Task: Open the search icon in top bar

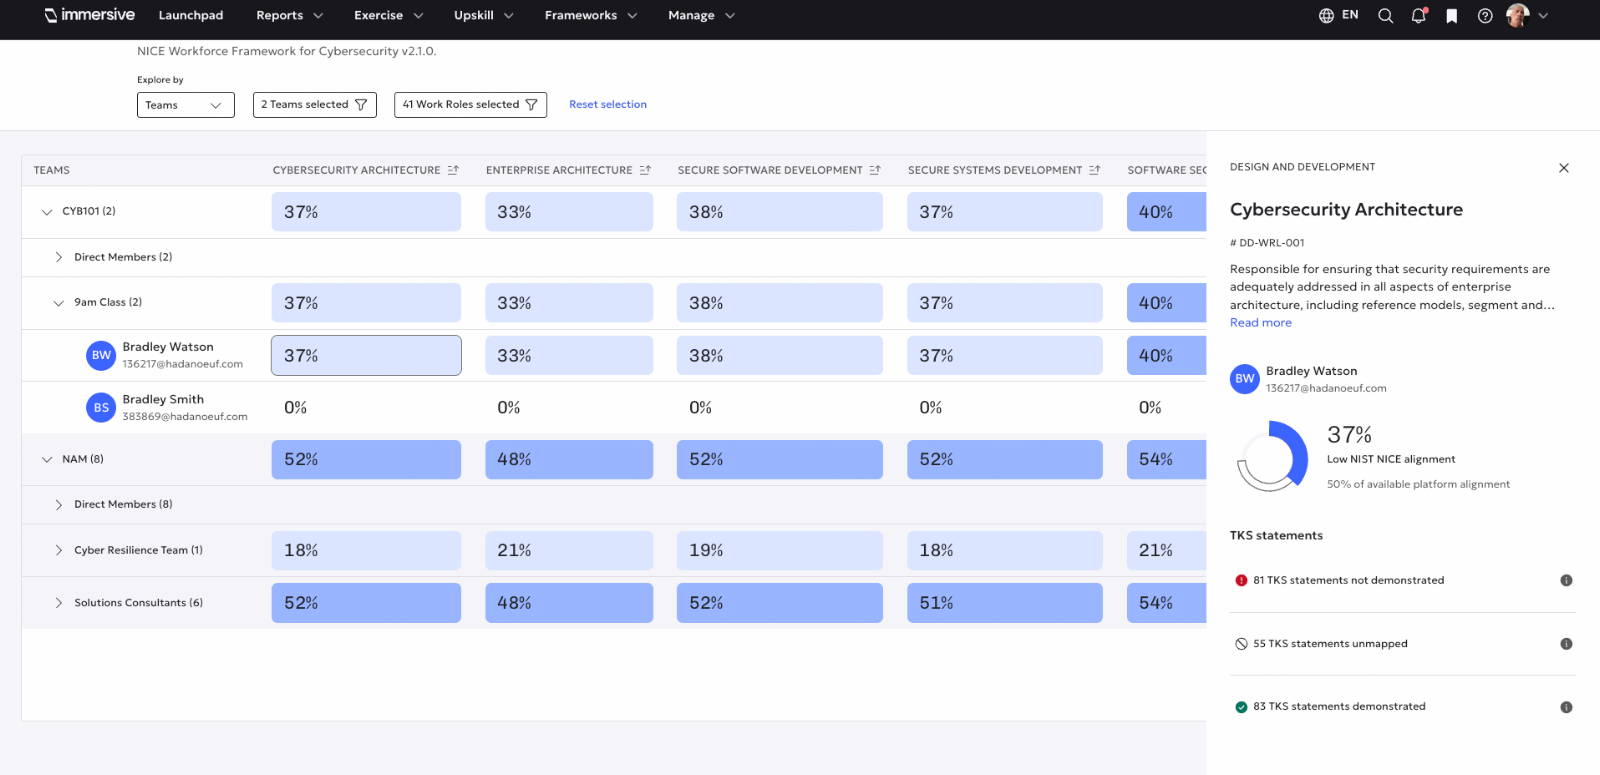Action: pyautogui.click(x=1385, y=15)
